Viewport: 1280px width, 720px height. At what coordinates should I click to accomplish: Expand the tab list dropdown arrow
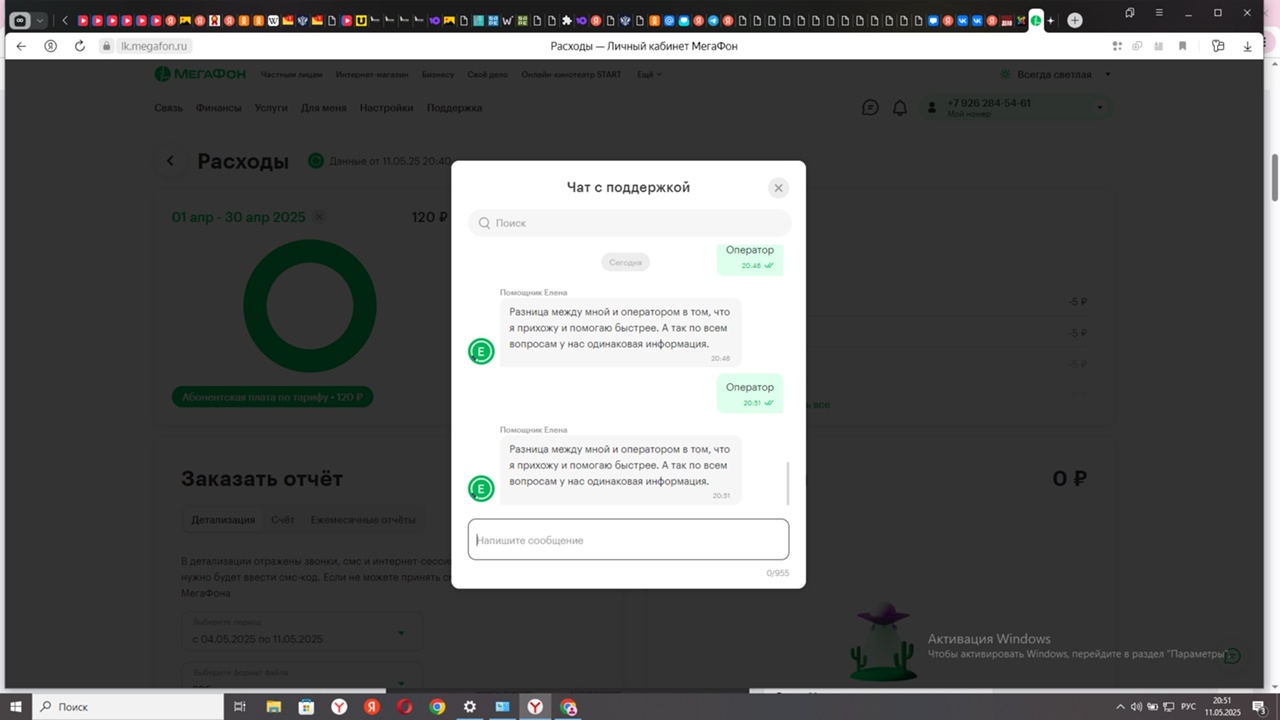(x=40, y=20)
